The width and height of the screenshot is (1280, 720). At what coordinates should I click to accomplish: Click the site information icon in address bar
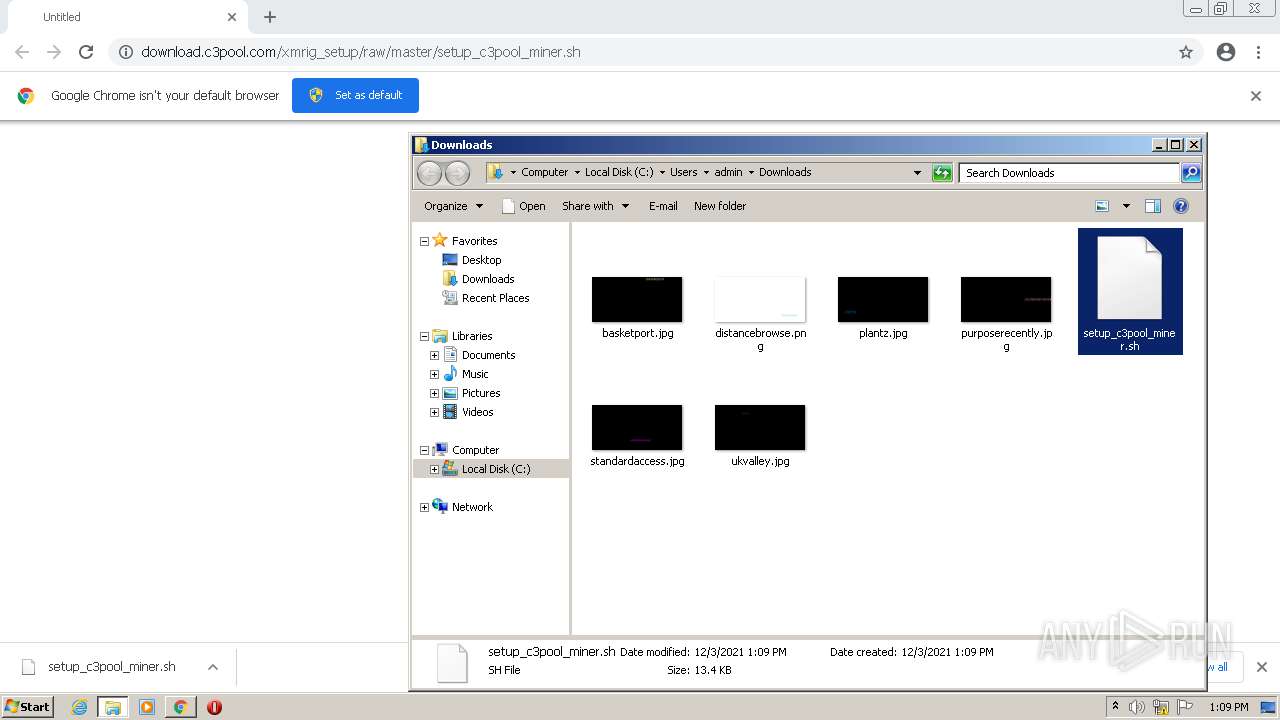(126, 52)
